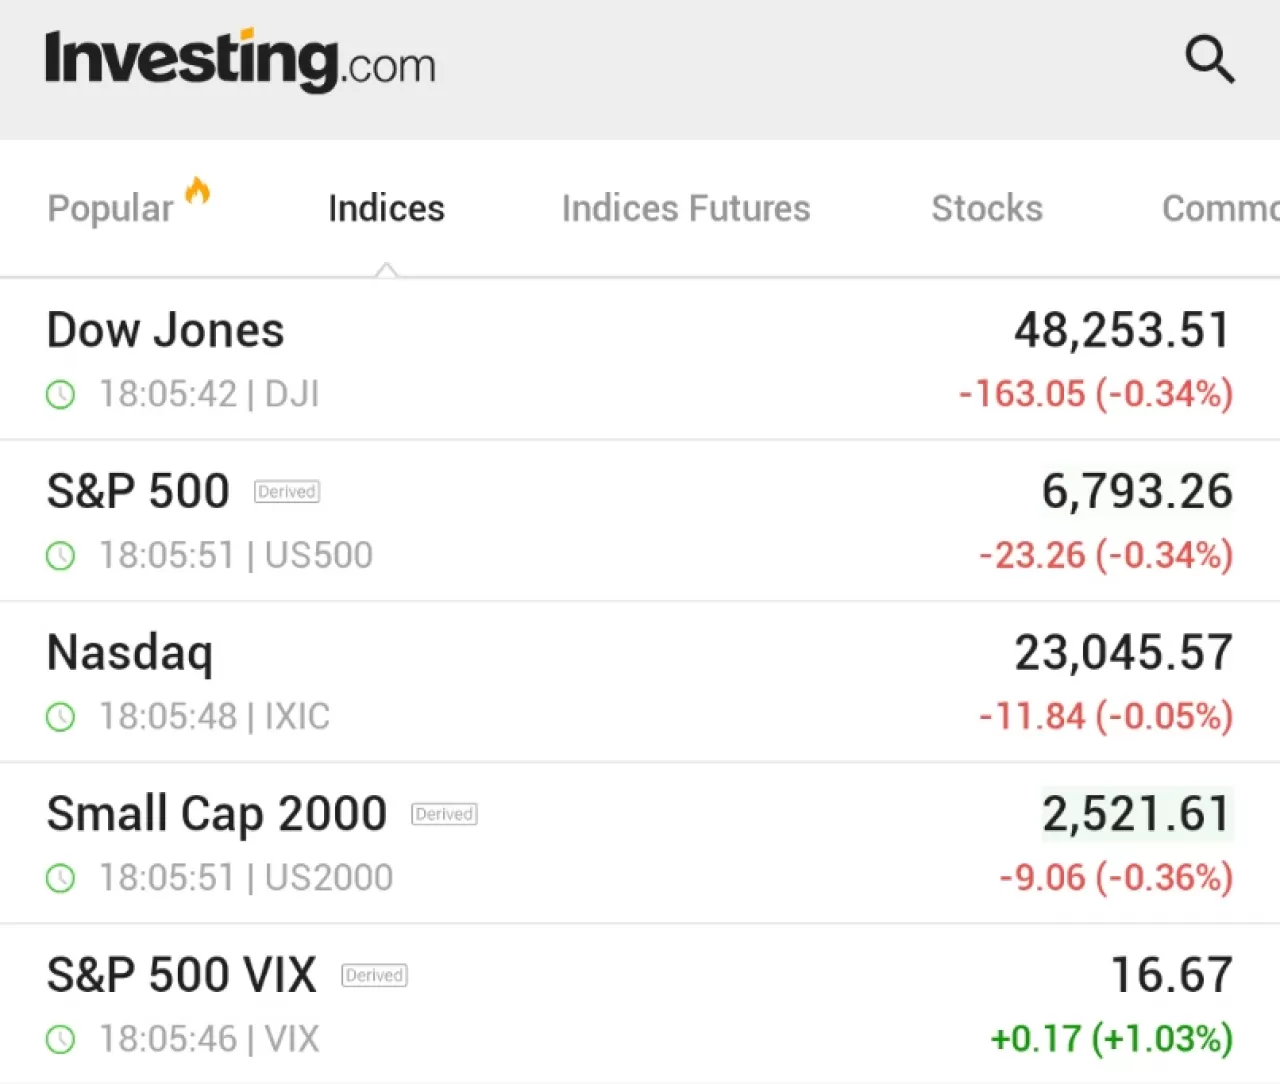1280x1084 pixels.
Task: Click the Derived badge next to Small Cap 2000
Action: coord(444,814)
